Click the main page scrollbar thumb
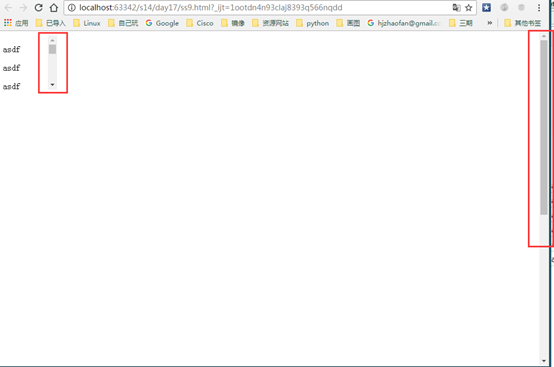Screen dimensions: 554x367 543,127
